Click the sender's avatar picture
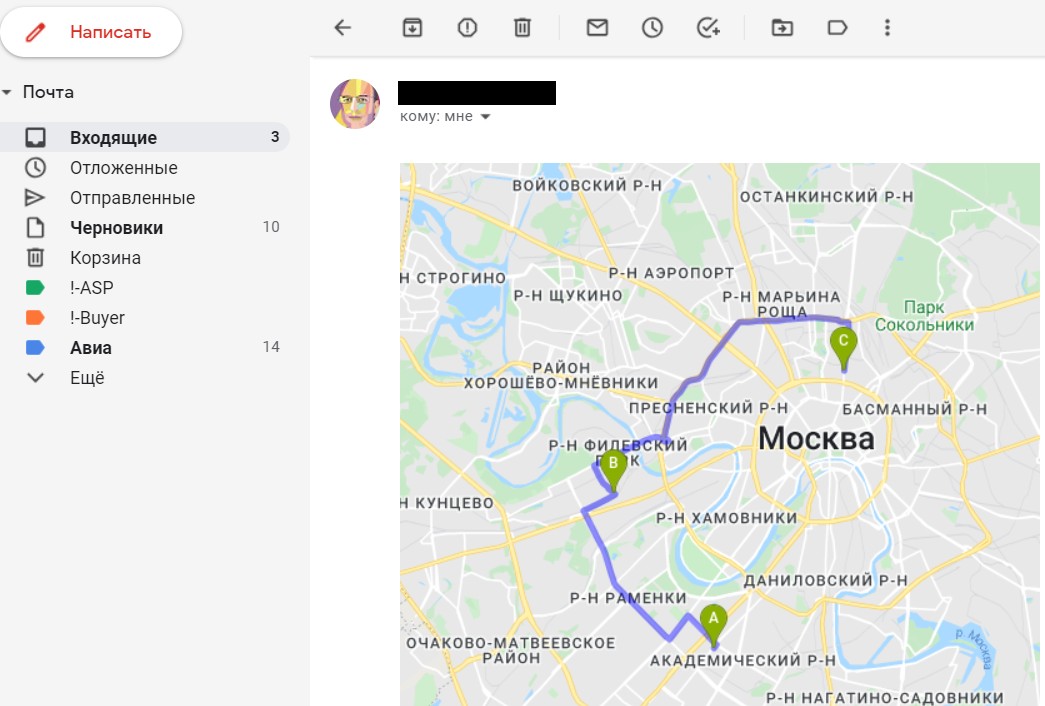Screen dimensions: 1045x706 click(355, 104)
